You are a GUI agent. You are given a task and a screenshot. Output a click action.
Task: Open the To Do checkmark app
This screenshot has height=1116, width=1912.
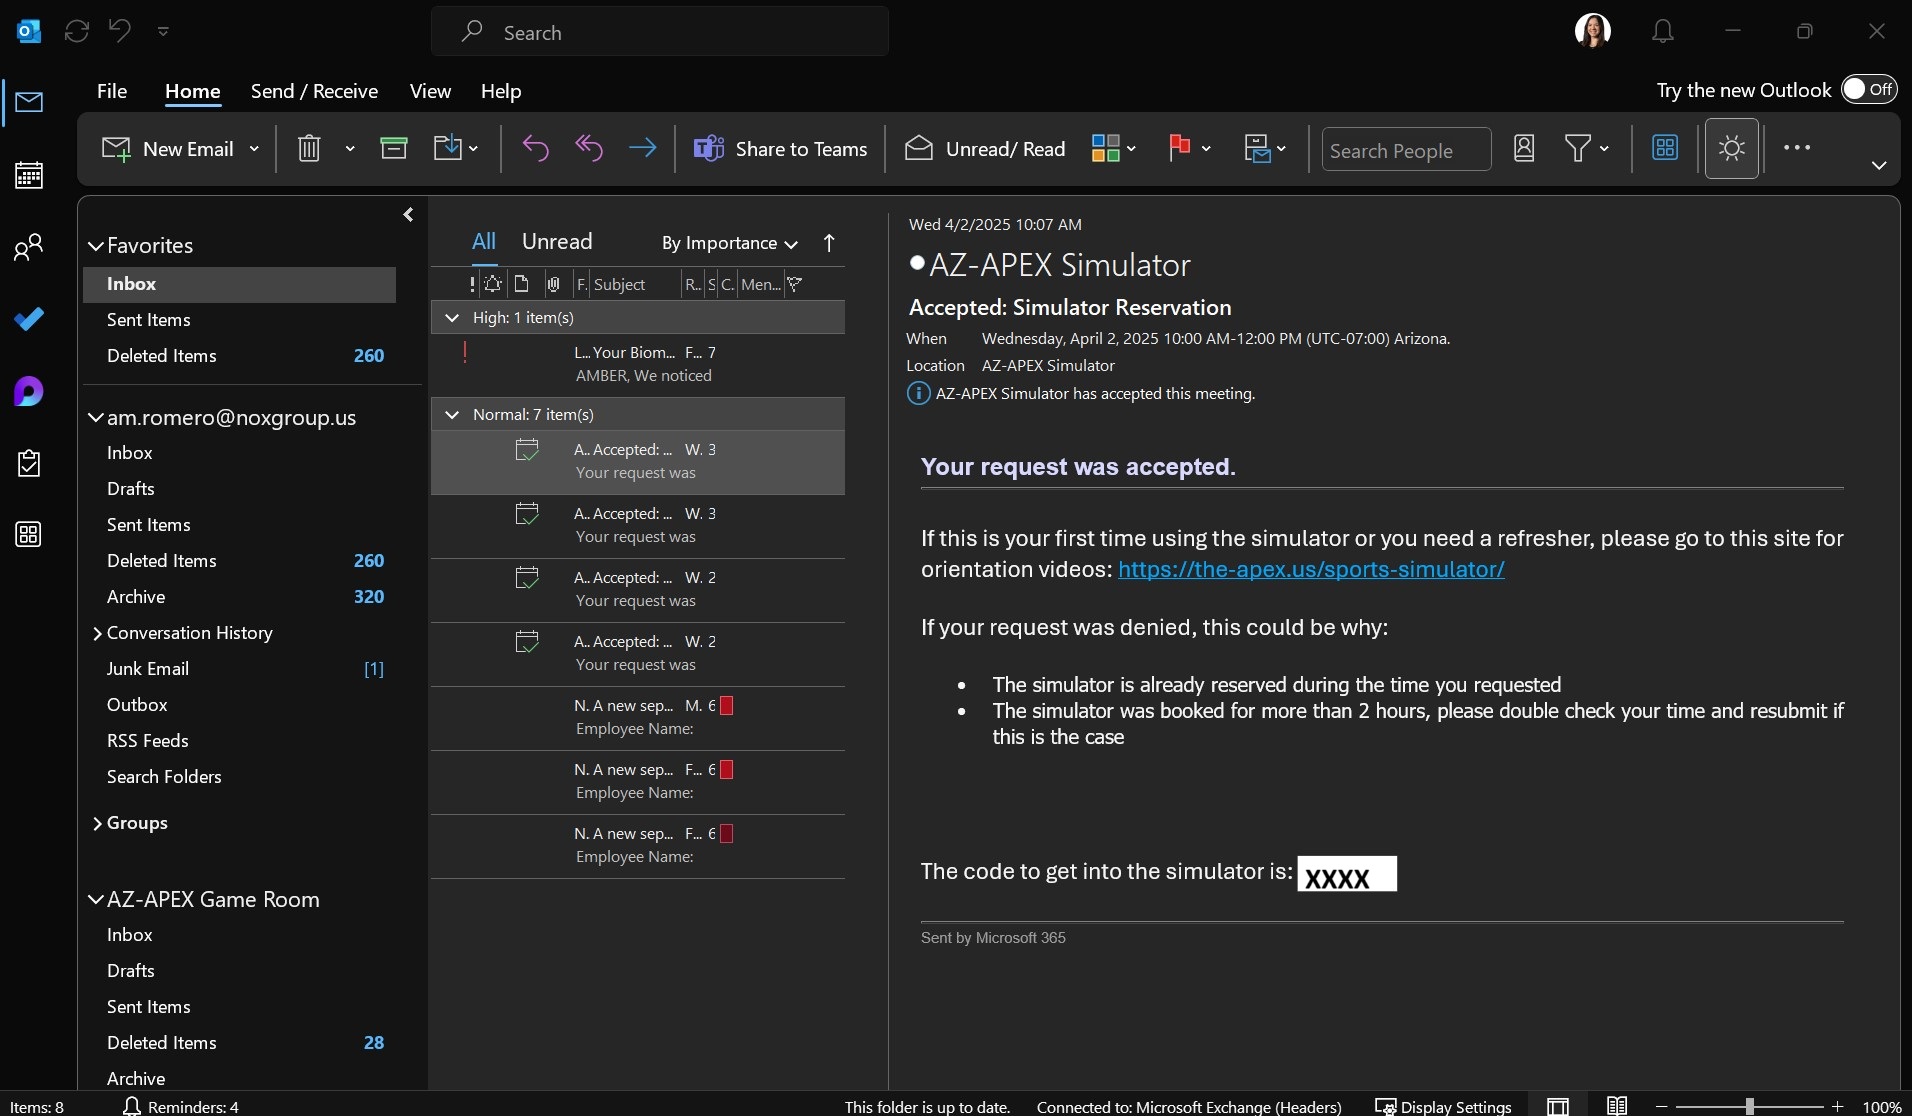point(29,319)
